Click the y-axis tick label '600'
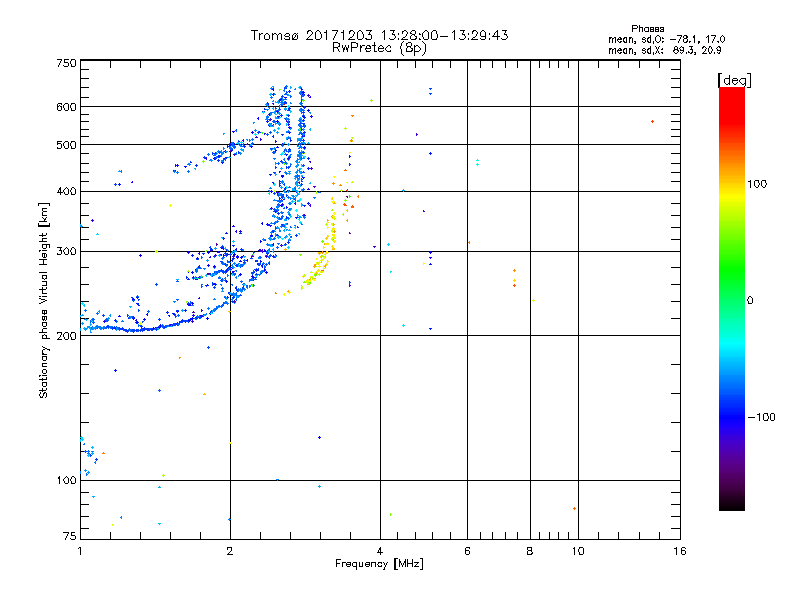This screenshot has height=600, width=800. [x=66, y=107]
